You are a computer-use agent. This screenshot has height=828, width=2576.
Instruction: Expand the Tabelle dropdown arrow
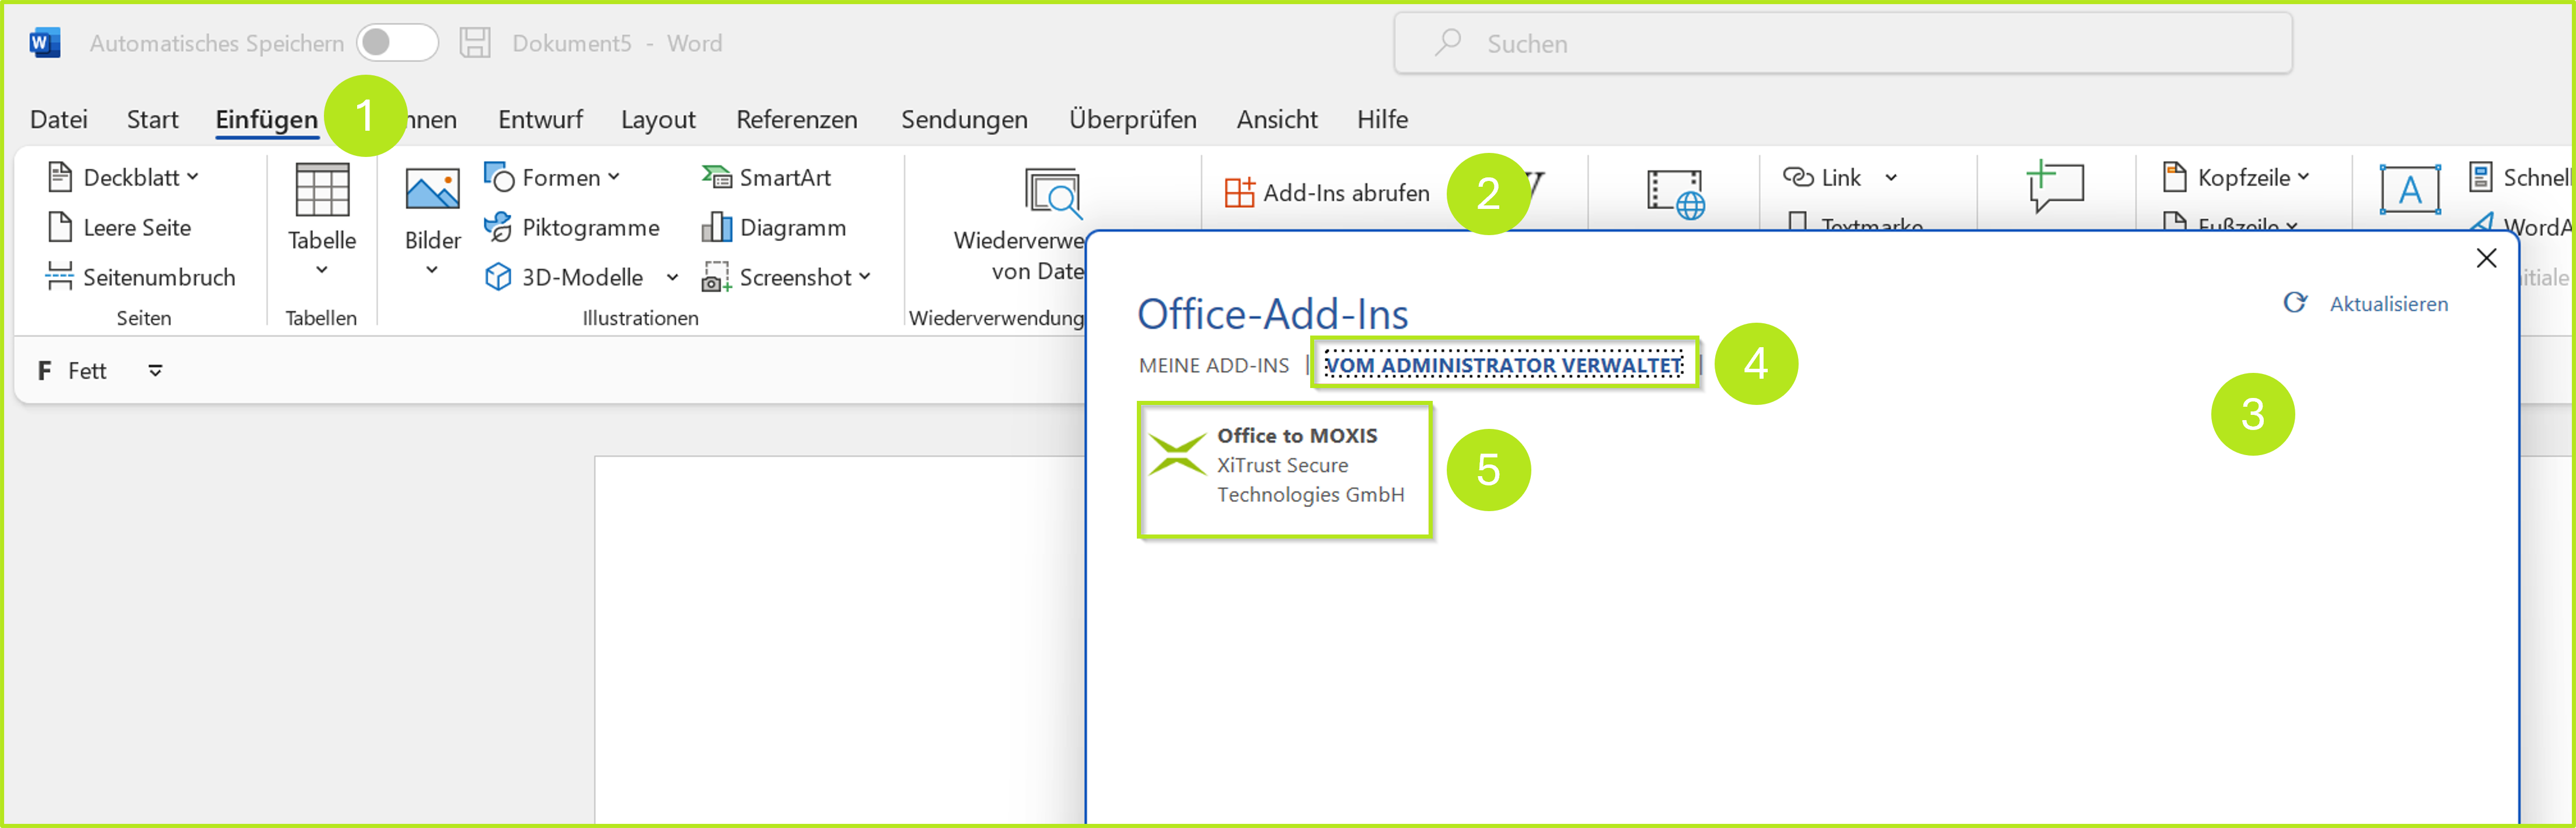[x=321, y=269]
